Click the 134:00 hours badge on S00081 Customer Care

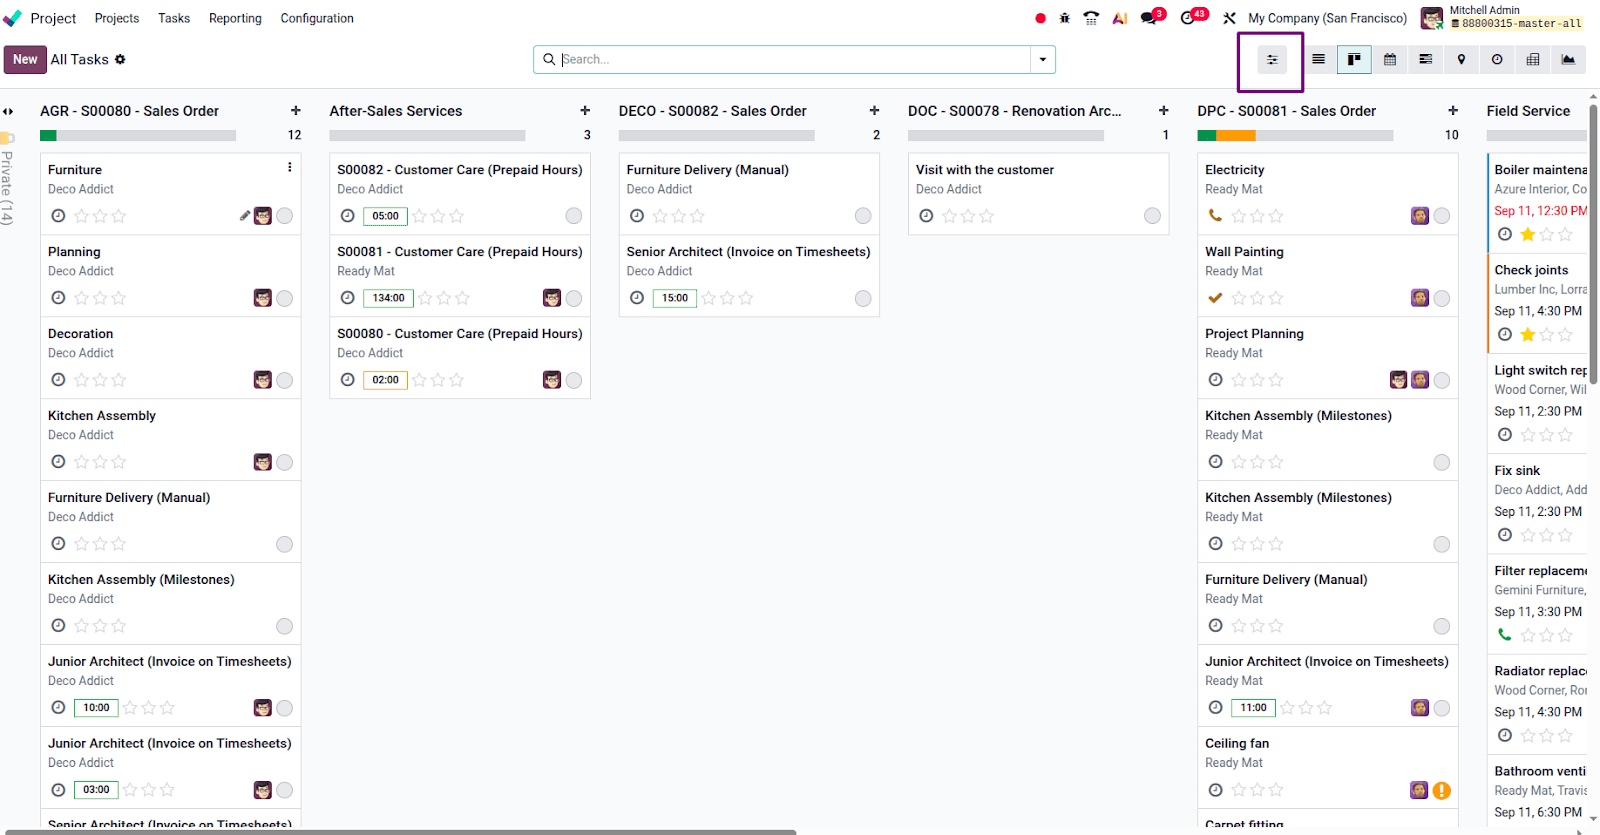point(389,298)
